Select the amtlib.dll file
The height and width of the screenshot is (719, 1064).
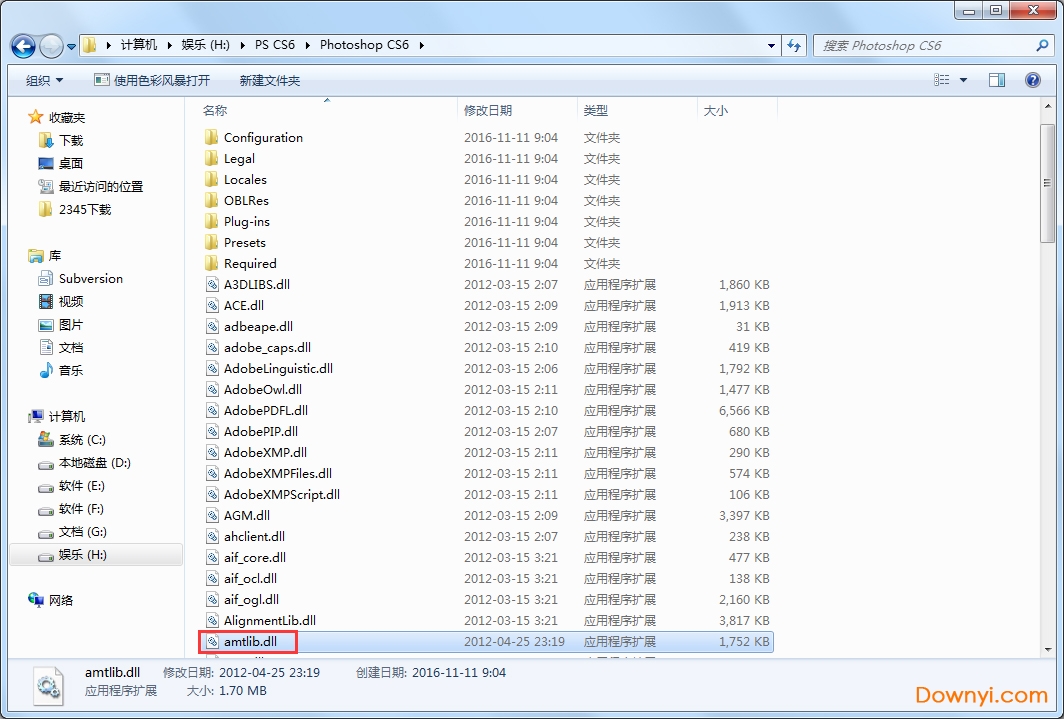[250, 642]
